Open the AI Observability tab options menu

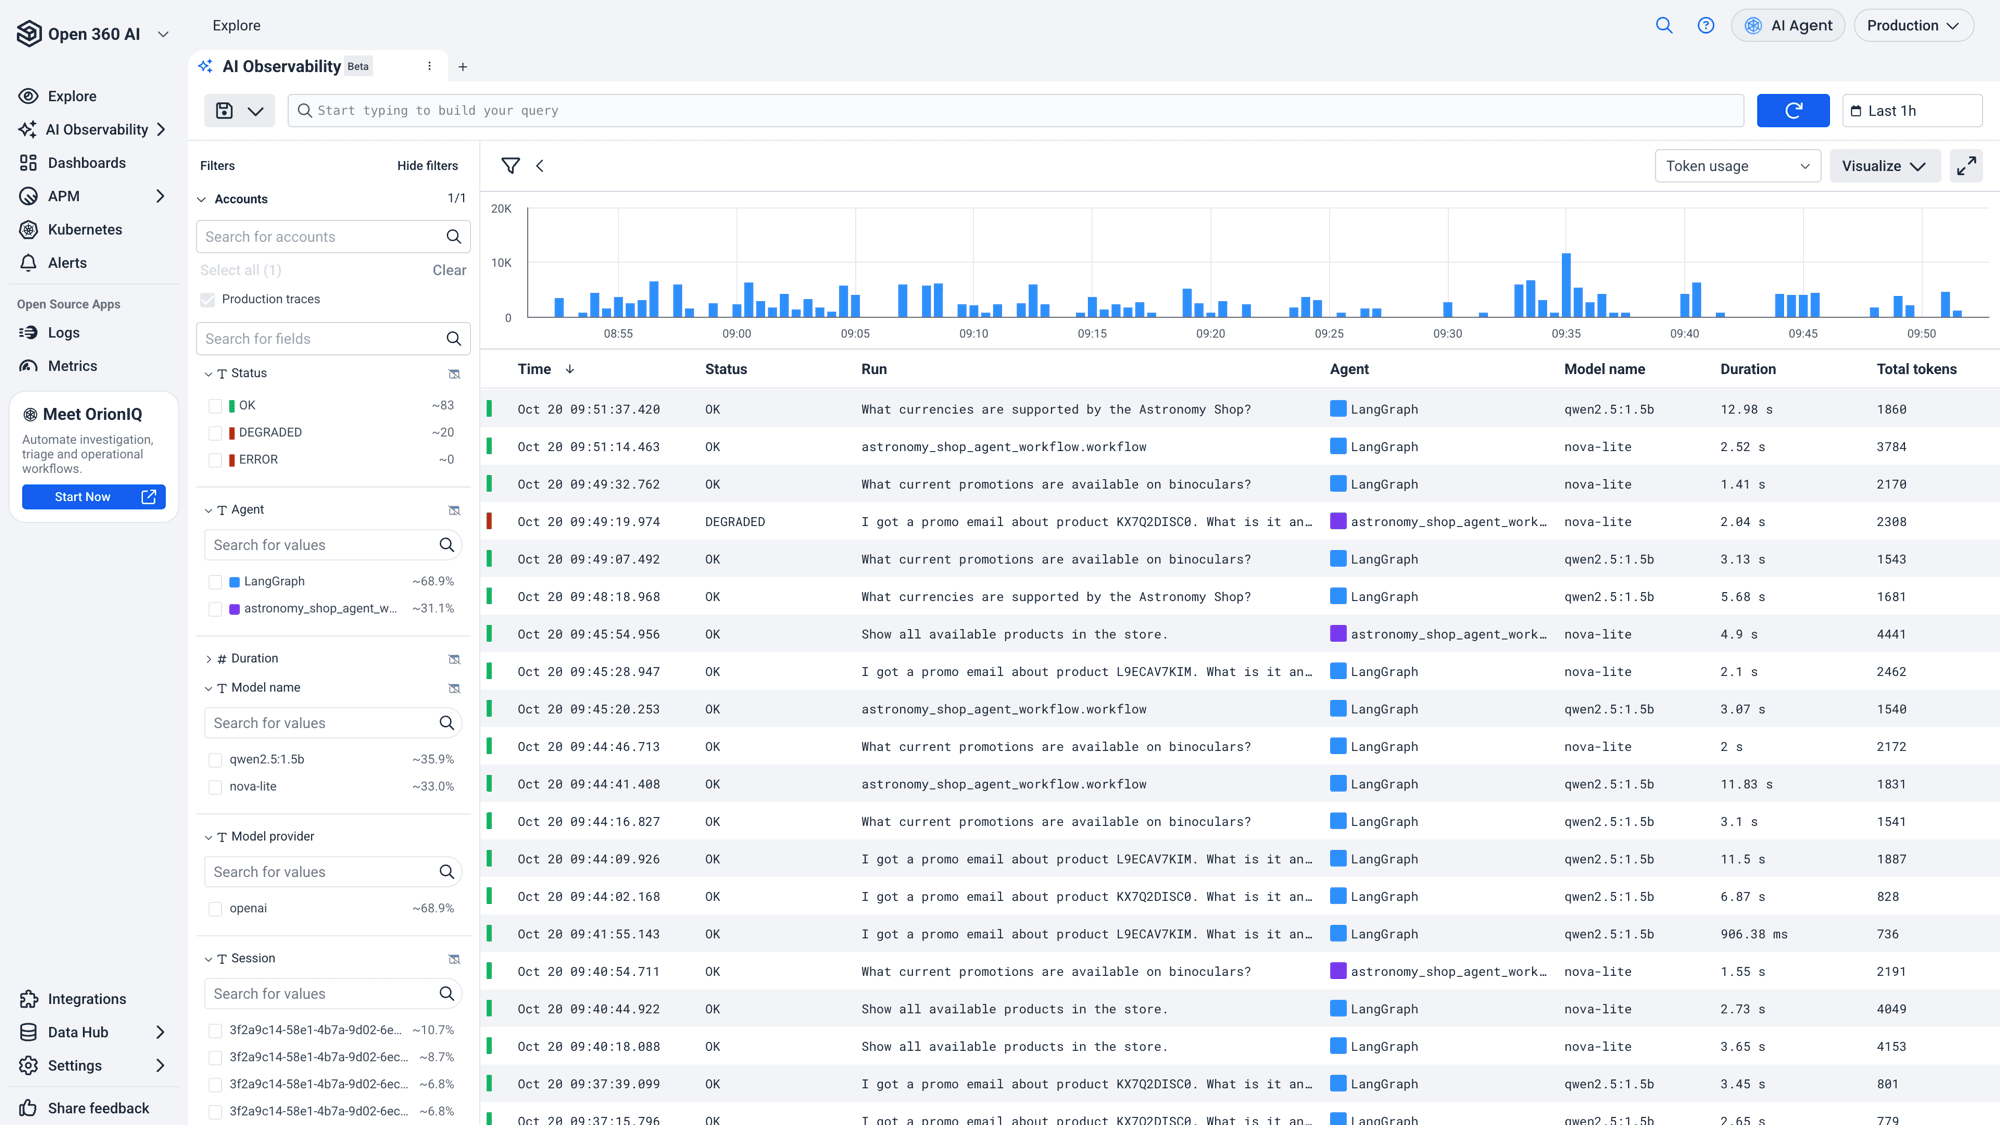click(x=430, y=67)
